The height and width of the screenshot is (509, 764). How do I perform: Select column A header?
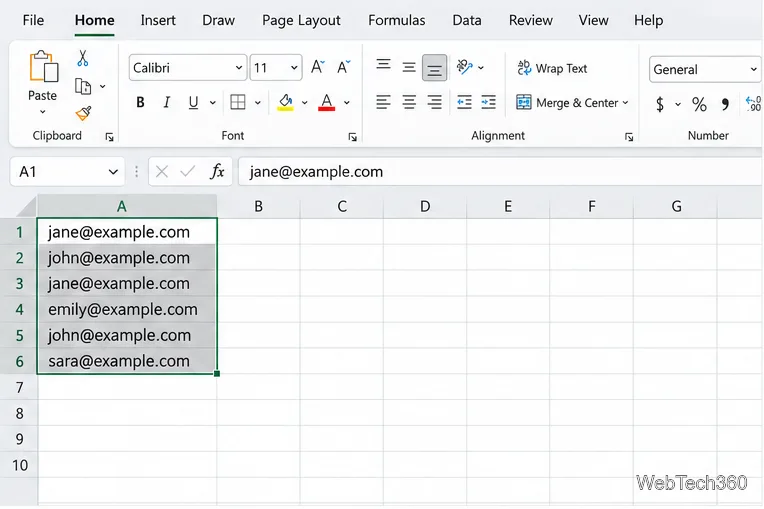point(127,206)
